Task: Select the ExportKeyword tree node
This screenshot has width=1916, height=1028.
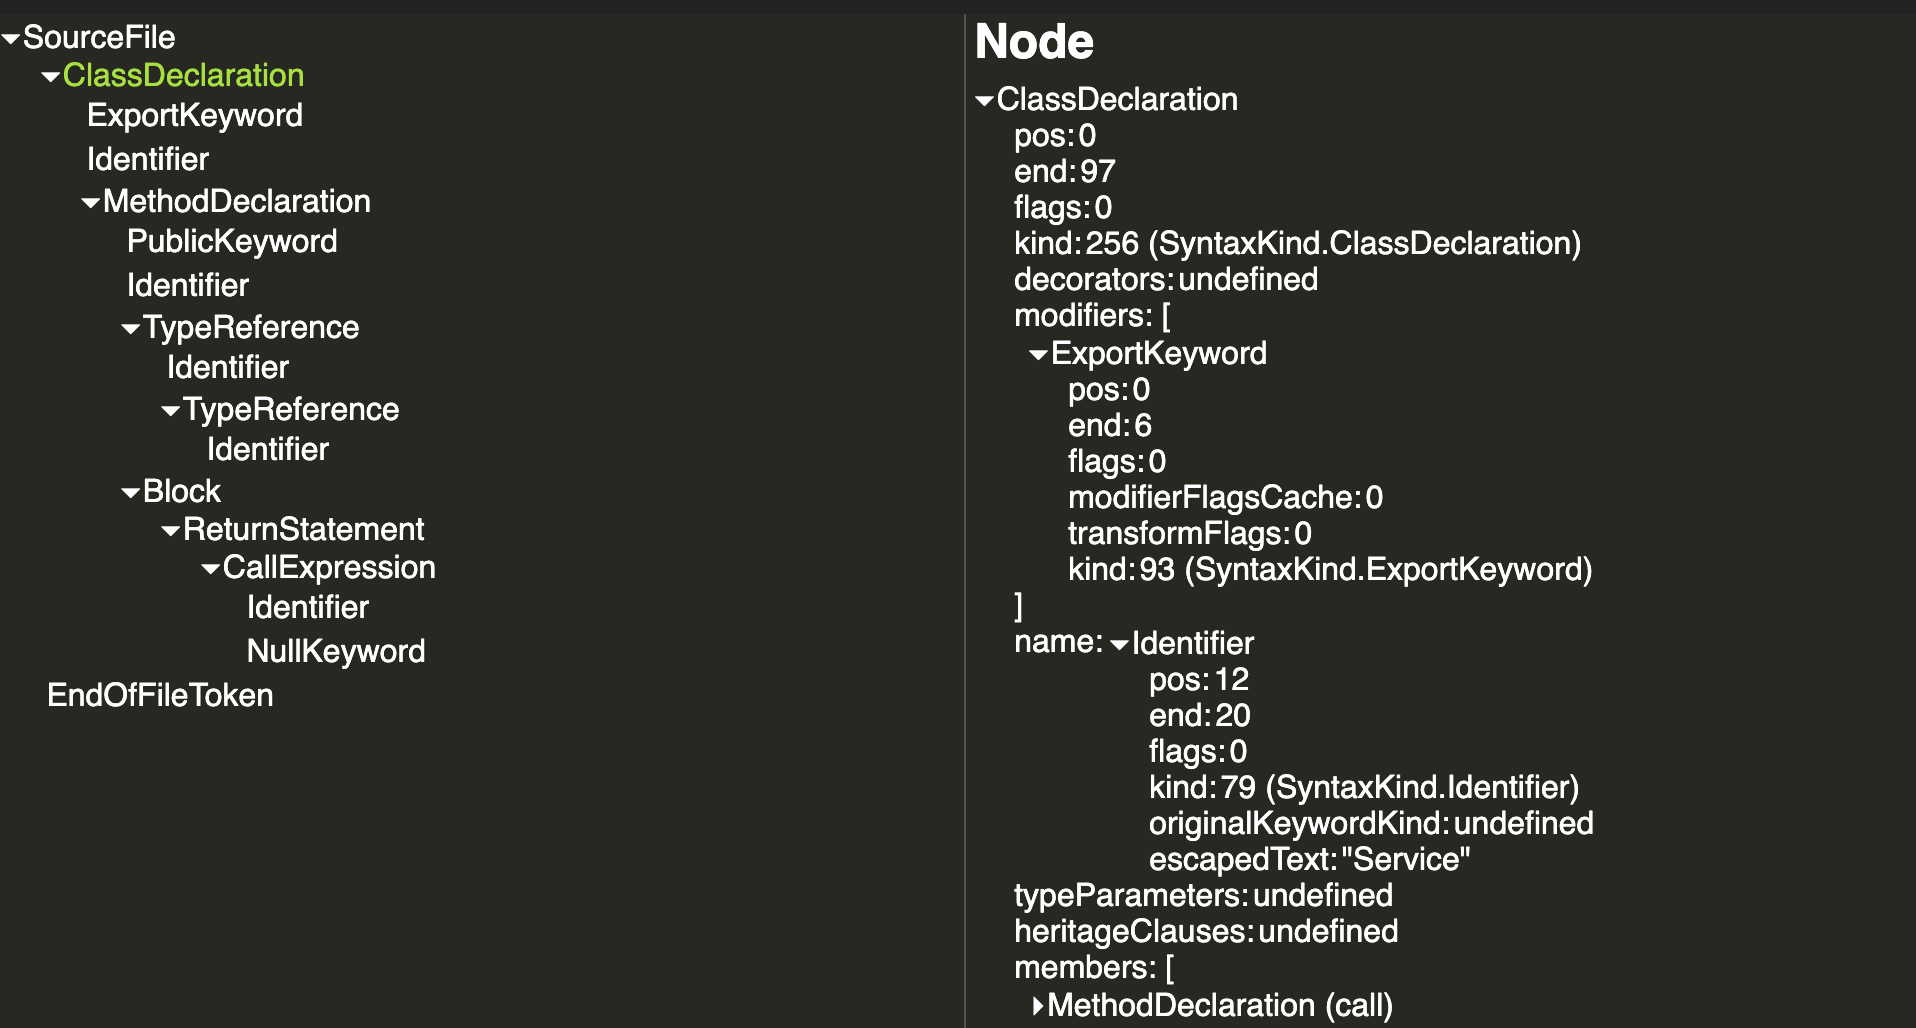Action: click(195, 116)
